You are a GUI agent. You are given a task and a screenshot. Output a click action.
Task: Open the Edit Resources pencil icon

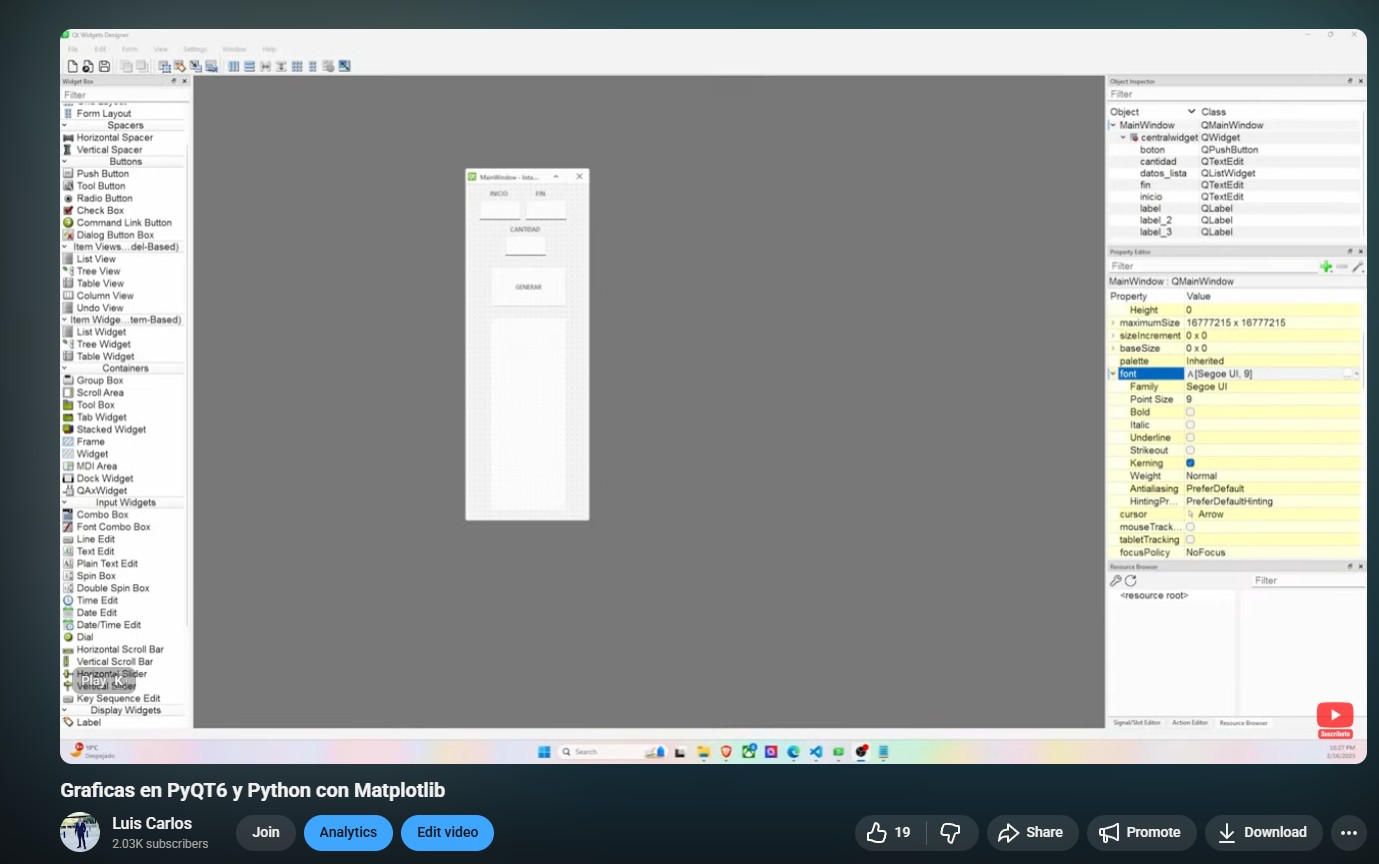(1116, 580)
